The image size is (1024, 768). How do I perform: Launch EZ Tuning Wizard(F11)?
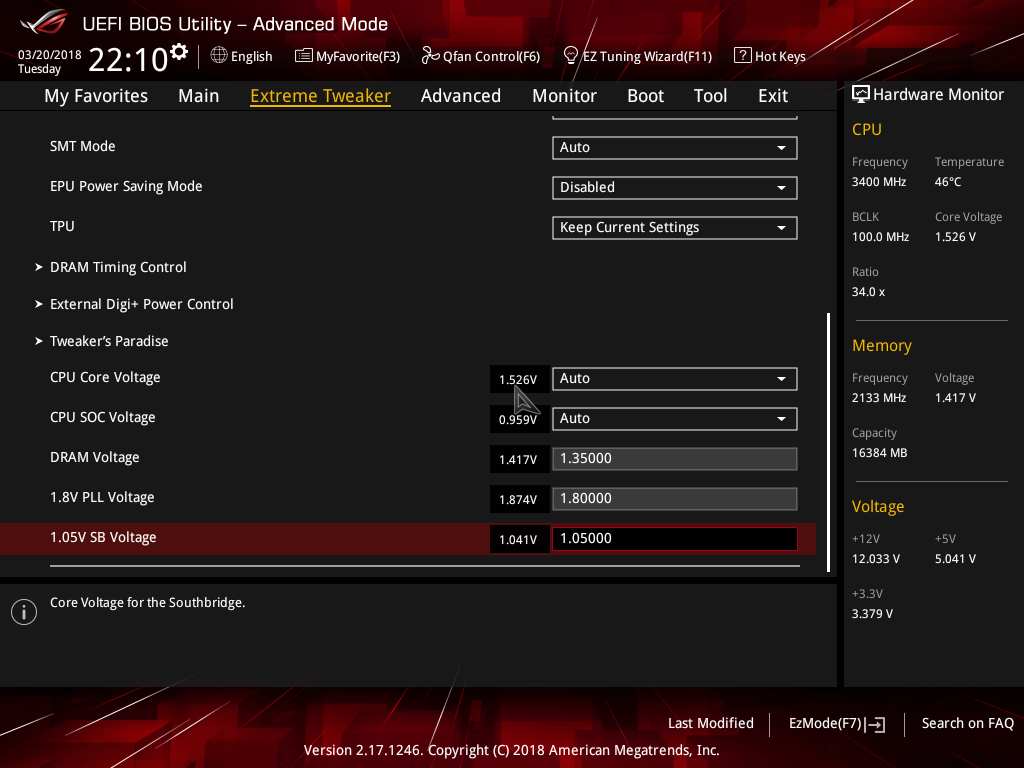point(637,56)
